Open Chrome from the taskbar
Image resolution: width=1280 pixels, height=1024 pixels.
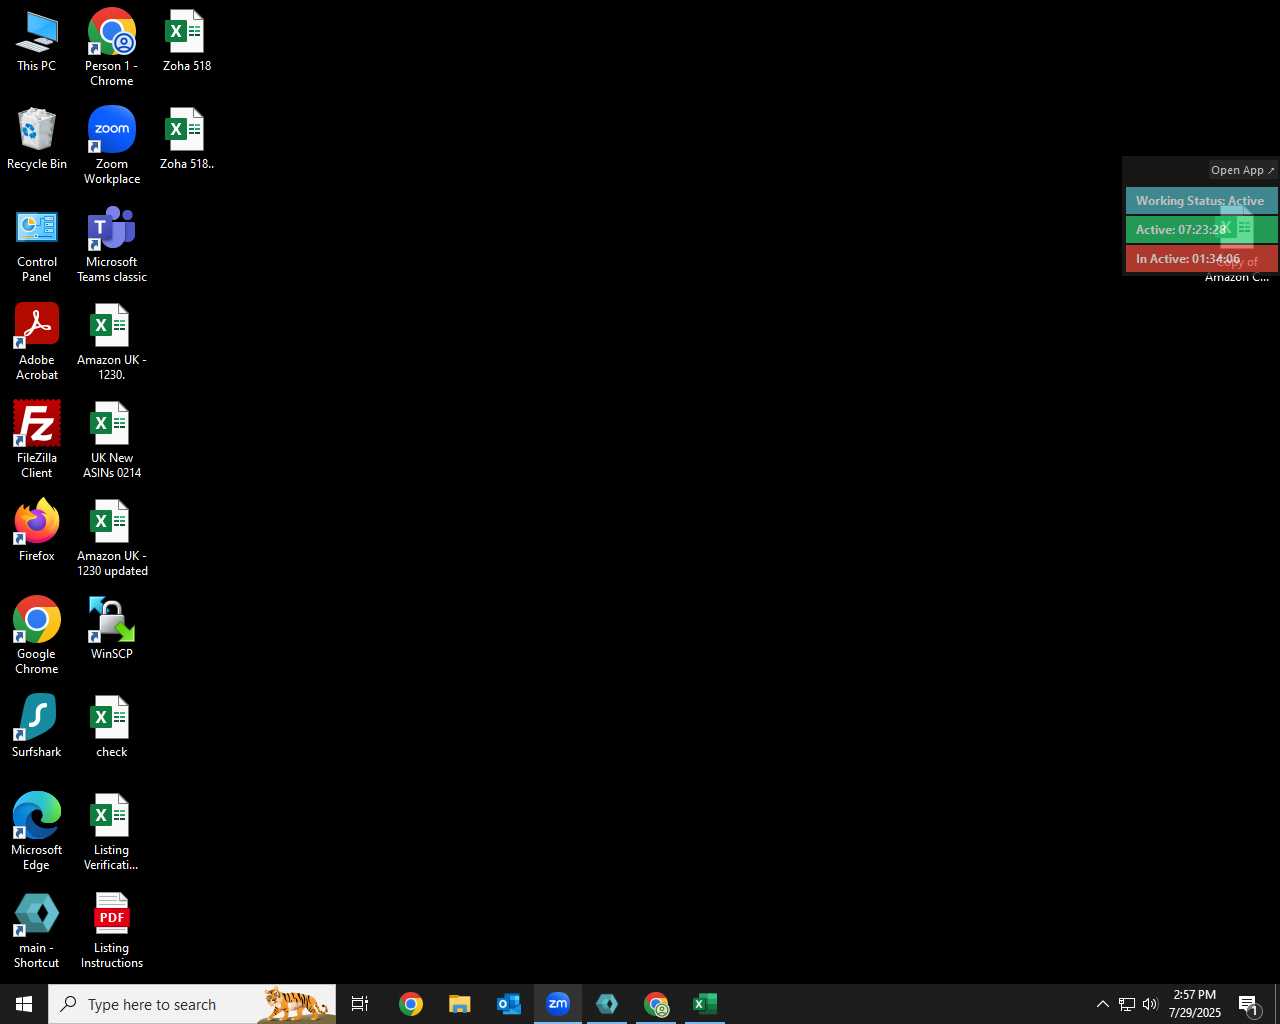(411, 1004)
